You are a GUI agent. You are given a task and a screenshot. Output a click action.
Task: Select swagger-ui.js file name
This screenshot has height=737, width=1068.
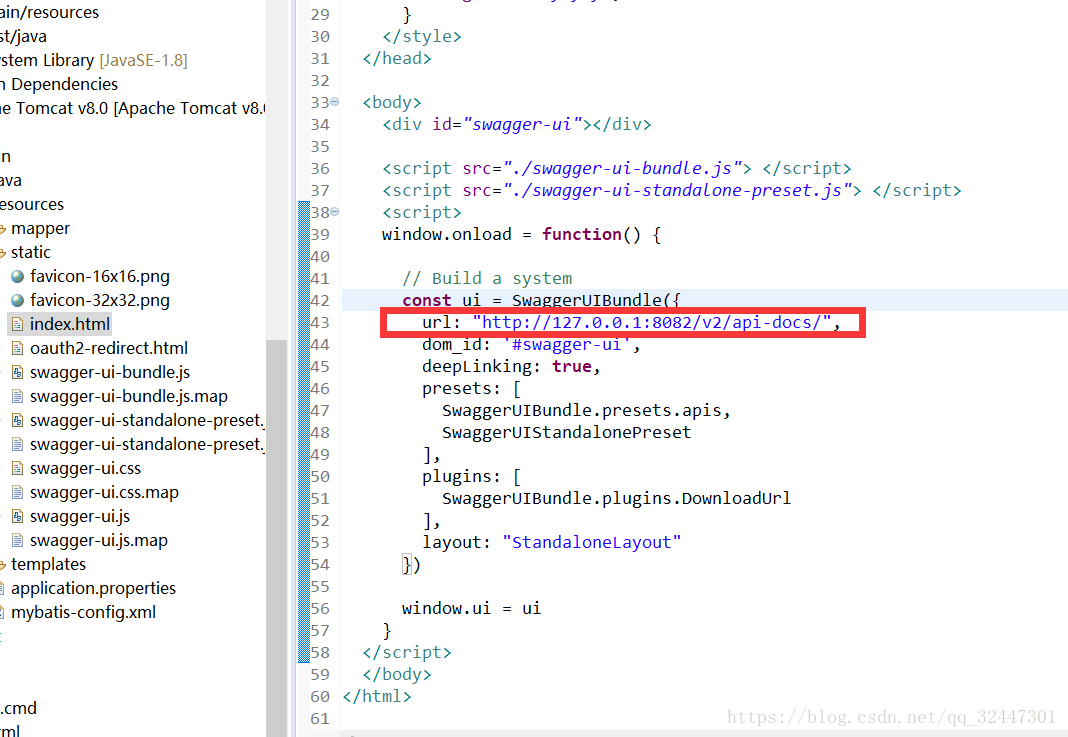pyautogui.click(x=80, y=516)
